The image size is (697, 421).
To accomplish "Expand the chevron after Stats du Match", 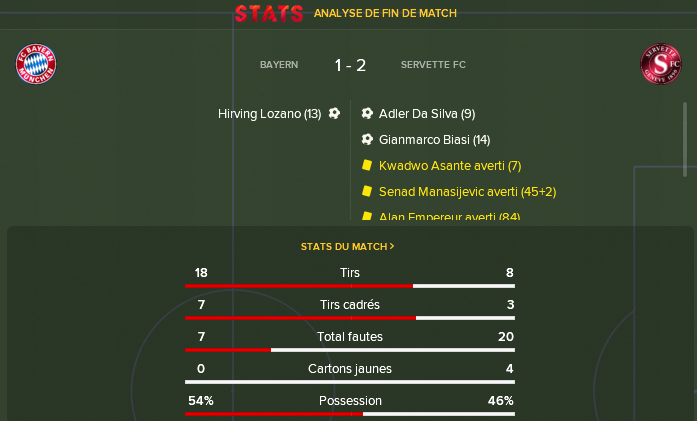I will 392,246.
